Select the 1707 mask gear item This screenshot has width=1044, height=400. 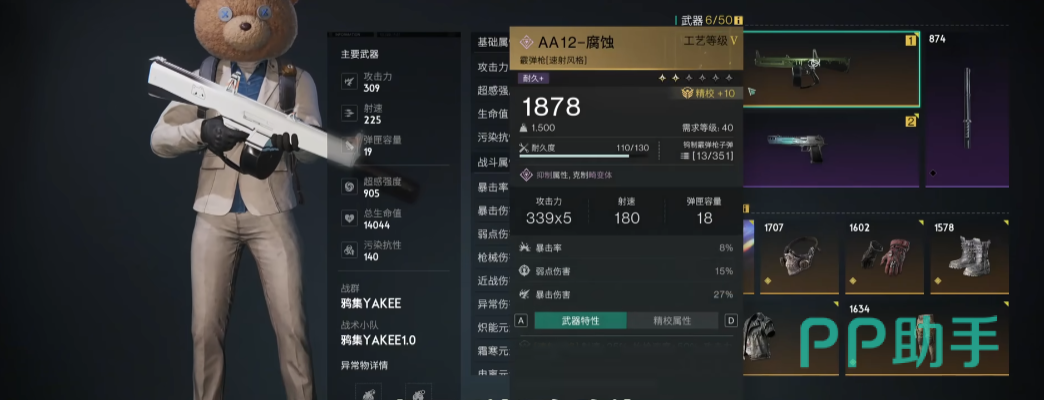pyautogui.click(x=799, y=256)
